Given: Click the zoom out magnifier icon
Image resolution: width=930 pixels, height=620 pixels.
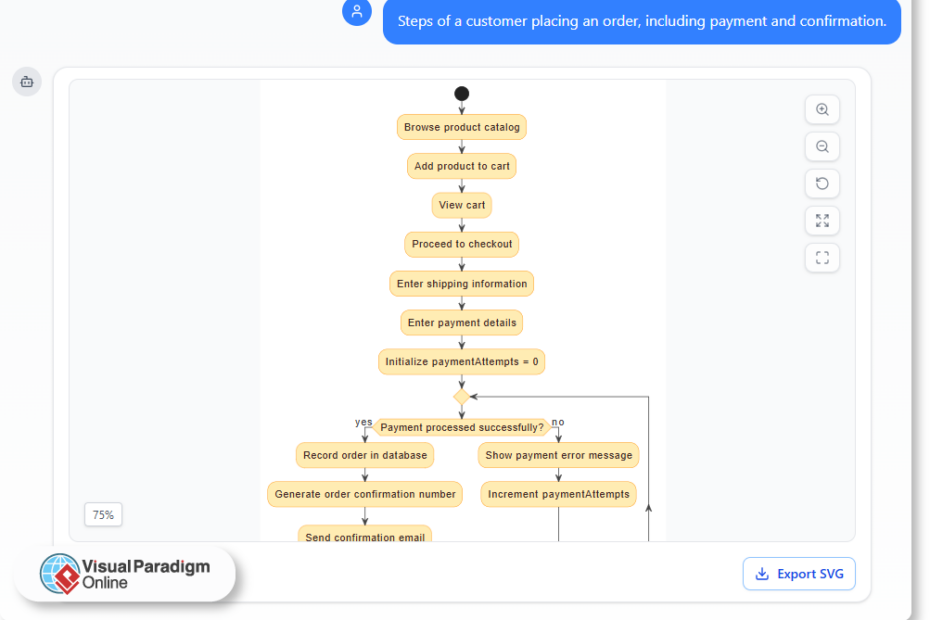Looking at the screenshot, I should (821, 146).
